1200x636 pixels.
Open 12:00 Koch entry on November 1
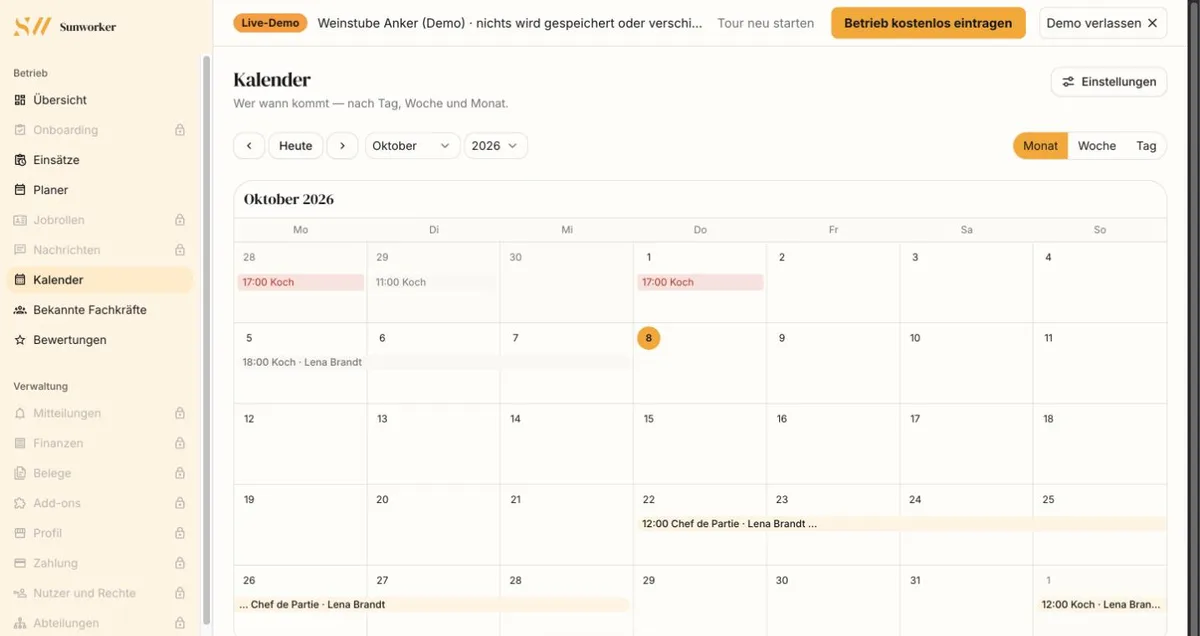pos(1101,604)
